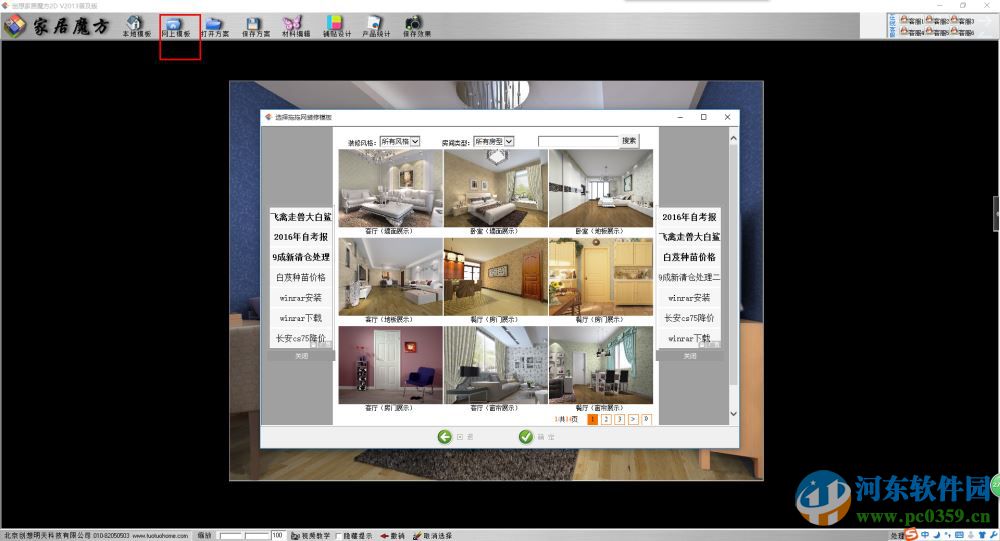The height and width of the screenshot is (541, 1000).
Task: Select 餐厅 (窗帘展示) dining room thumbnail
Action: tap(601, 365)
